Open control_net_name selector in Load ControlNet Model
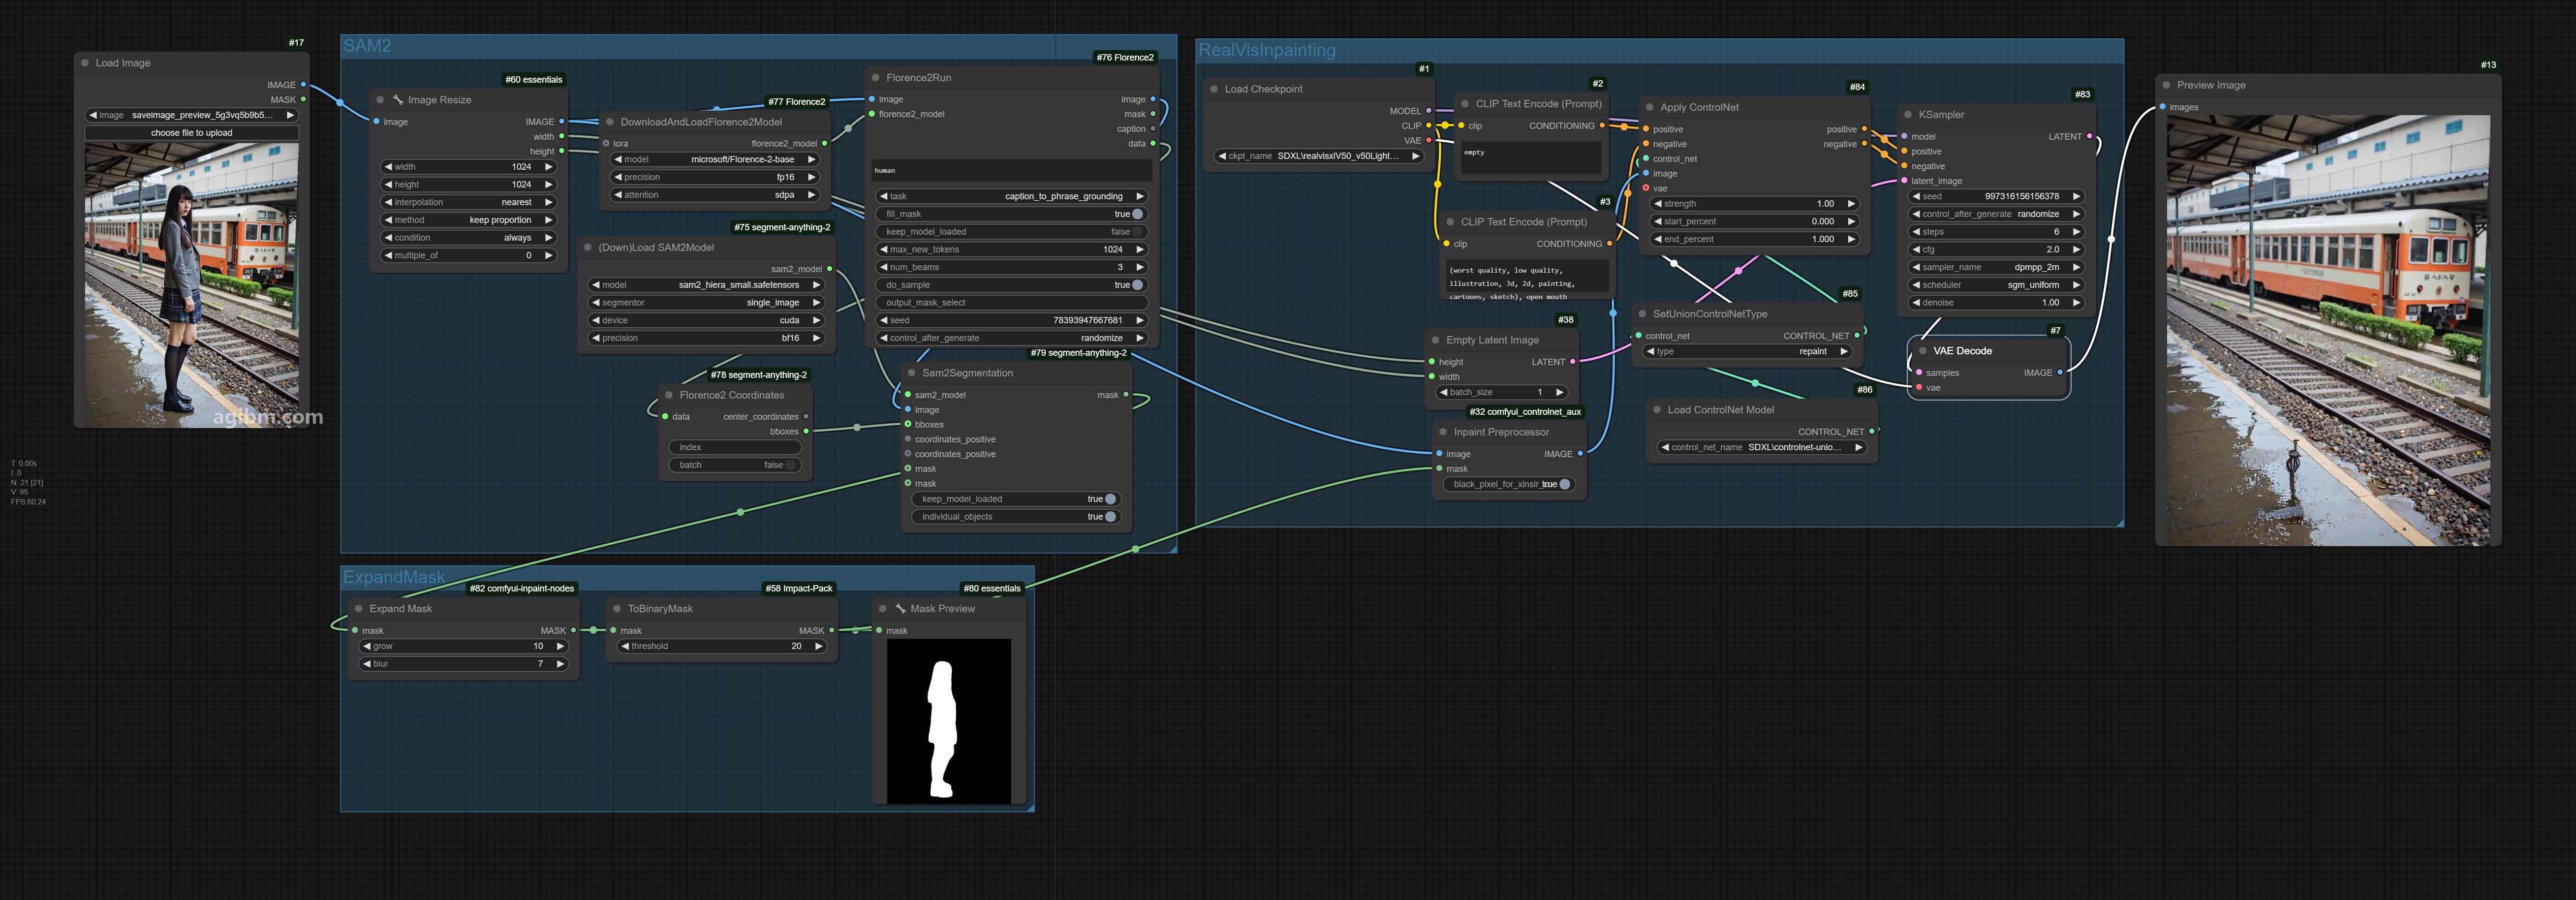This screenshot has width=2576, height=900. 1762,447
